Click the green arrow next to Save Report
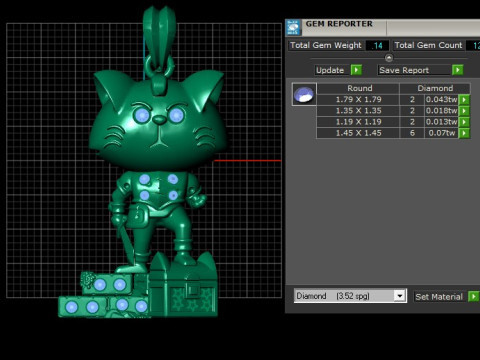Viewport: 480px width, 360px height. pyautogui.click(x=458, y=70)
